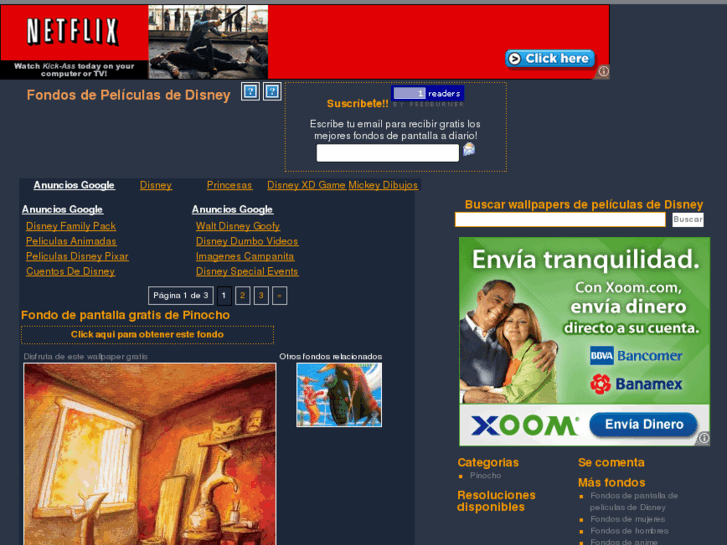727x545 pixels.
Task: Go to pagination page 2
Action: 242,295
